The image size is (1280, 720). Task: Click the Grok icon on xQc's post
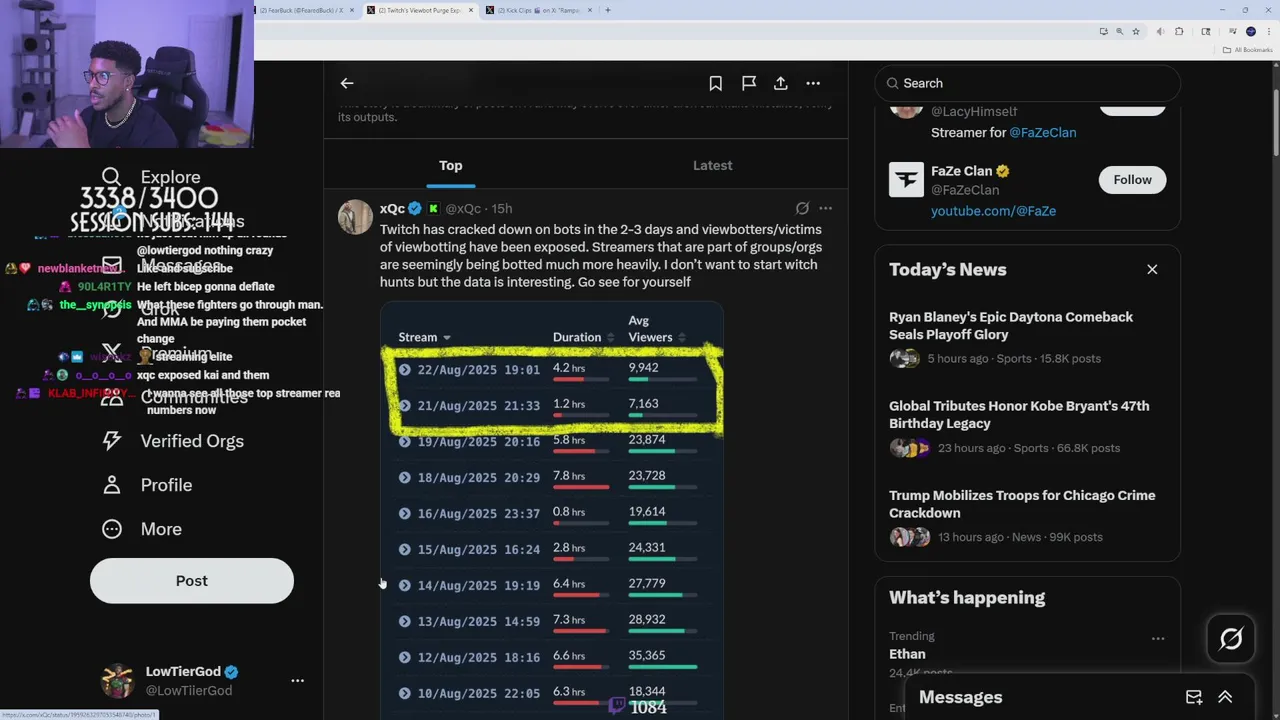pyautogui.click(x=802, y=208)
